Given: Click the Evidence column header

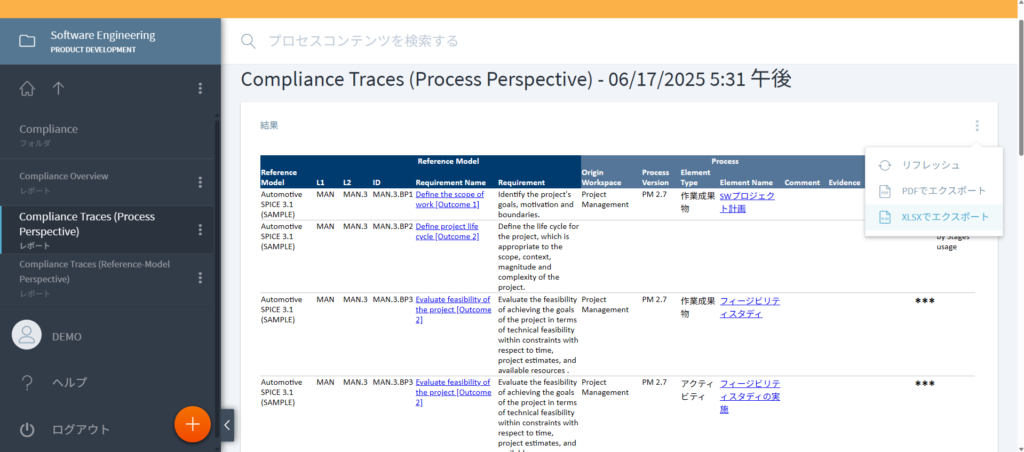Looking at the screenshot, I should click(844, 183).
